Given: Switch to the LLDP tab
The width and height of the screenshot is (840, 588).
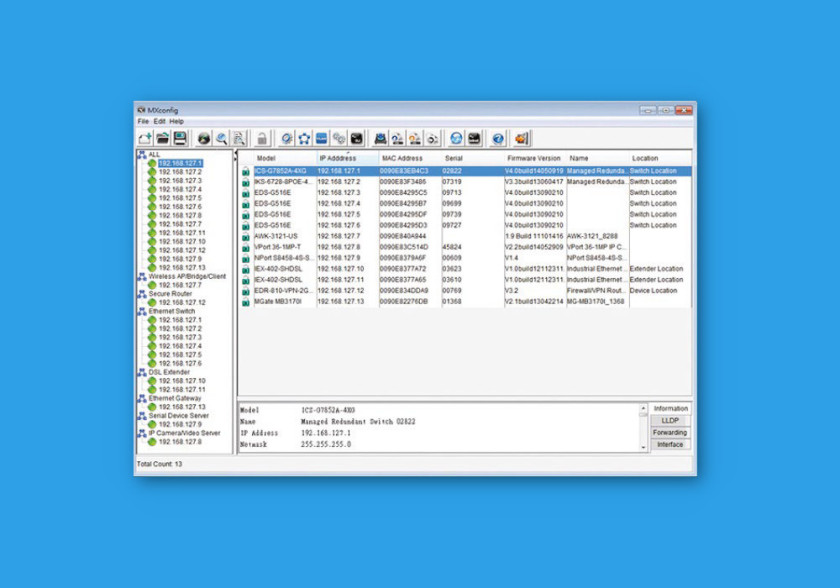Looking at the screenshot, I should [x=670, y=420].
